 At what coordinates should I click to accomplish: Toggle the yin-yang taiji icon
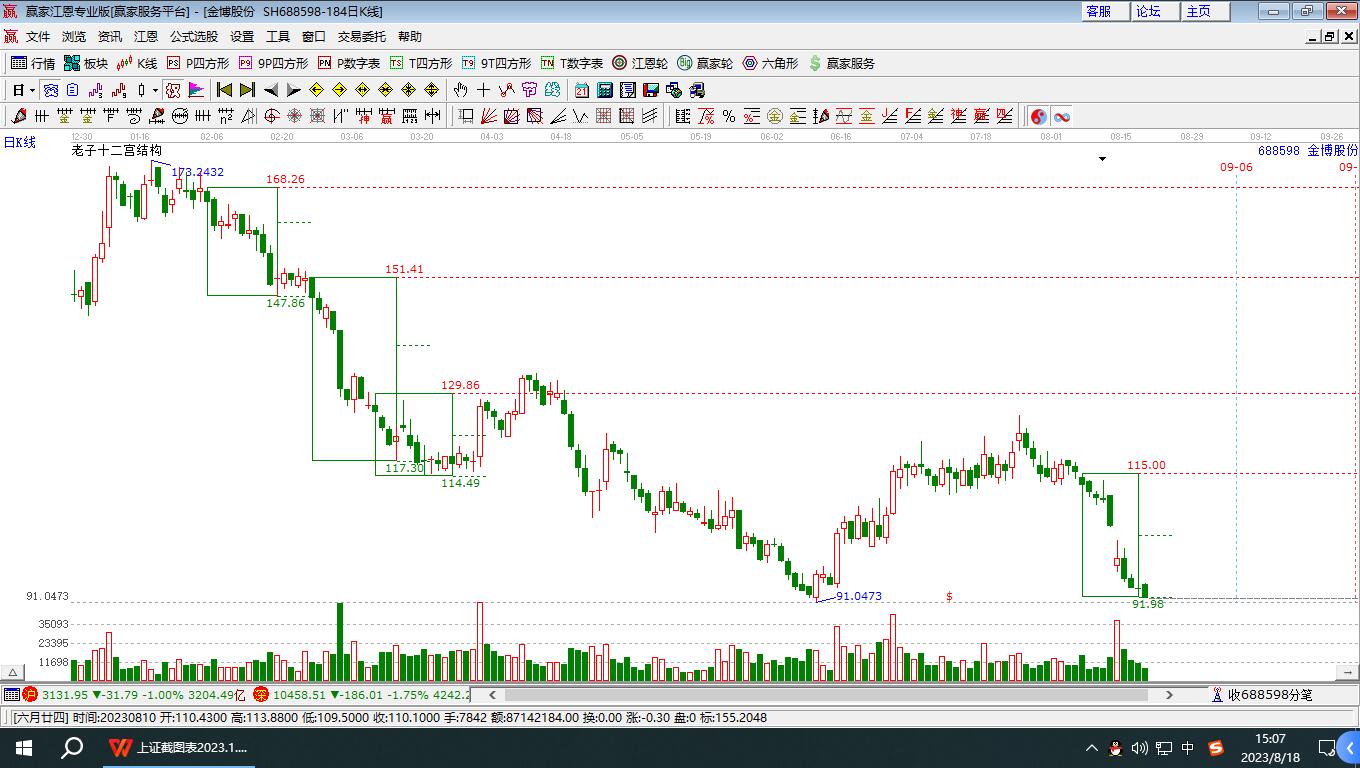[1039, 116]
